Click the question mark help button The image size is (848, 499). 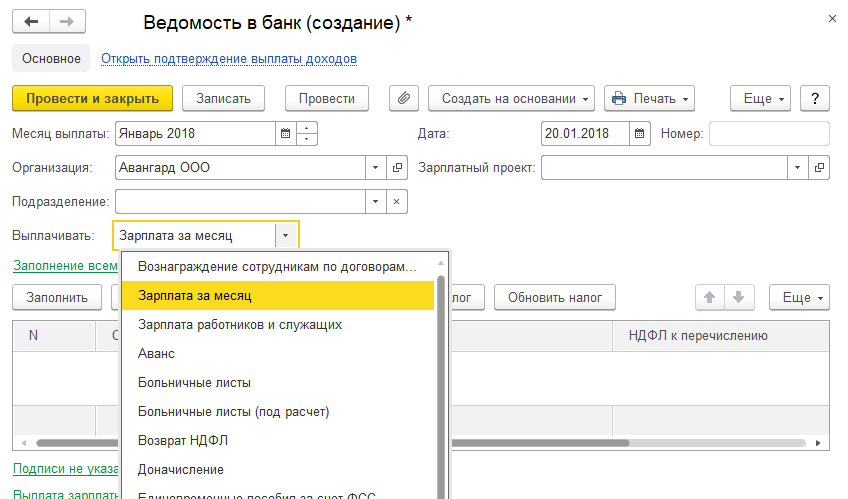point(816,98)
